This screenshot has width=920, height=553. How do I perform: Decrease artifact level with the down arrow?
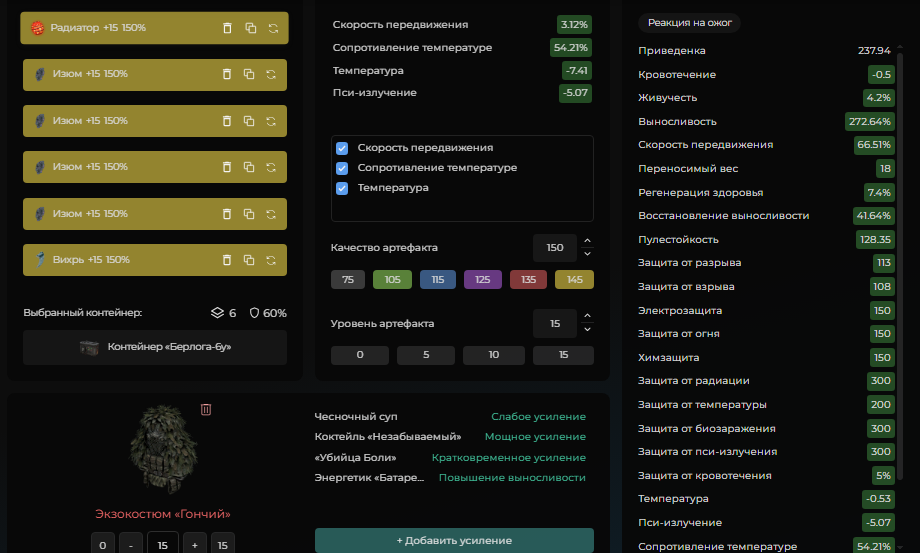[x=587, y=330]
